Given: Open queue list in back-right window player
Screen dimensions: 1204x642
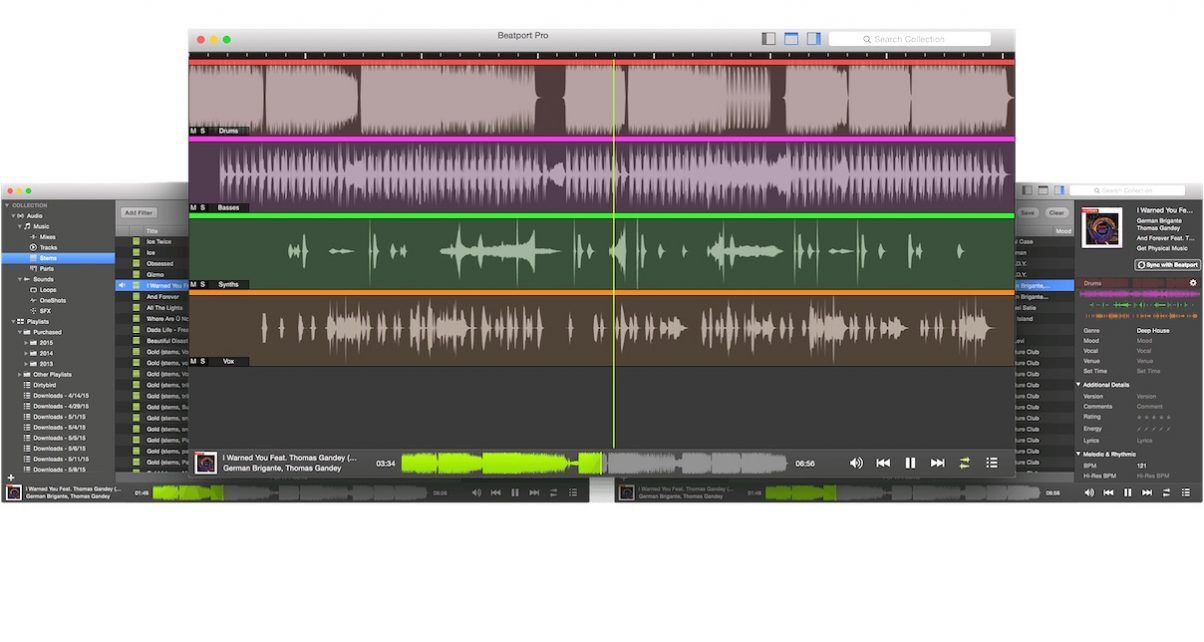Looking at the screenshot, I should click(x=1186, y=493).
